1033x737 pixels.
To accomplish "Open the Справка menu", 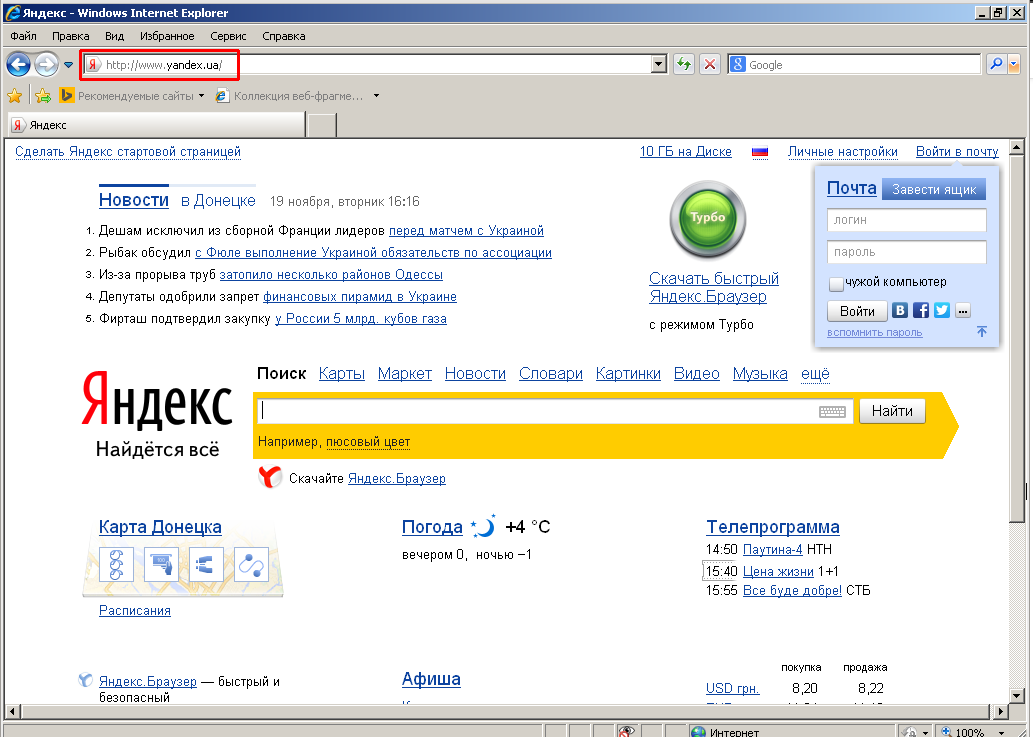I will (284, 36).
